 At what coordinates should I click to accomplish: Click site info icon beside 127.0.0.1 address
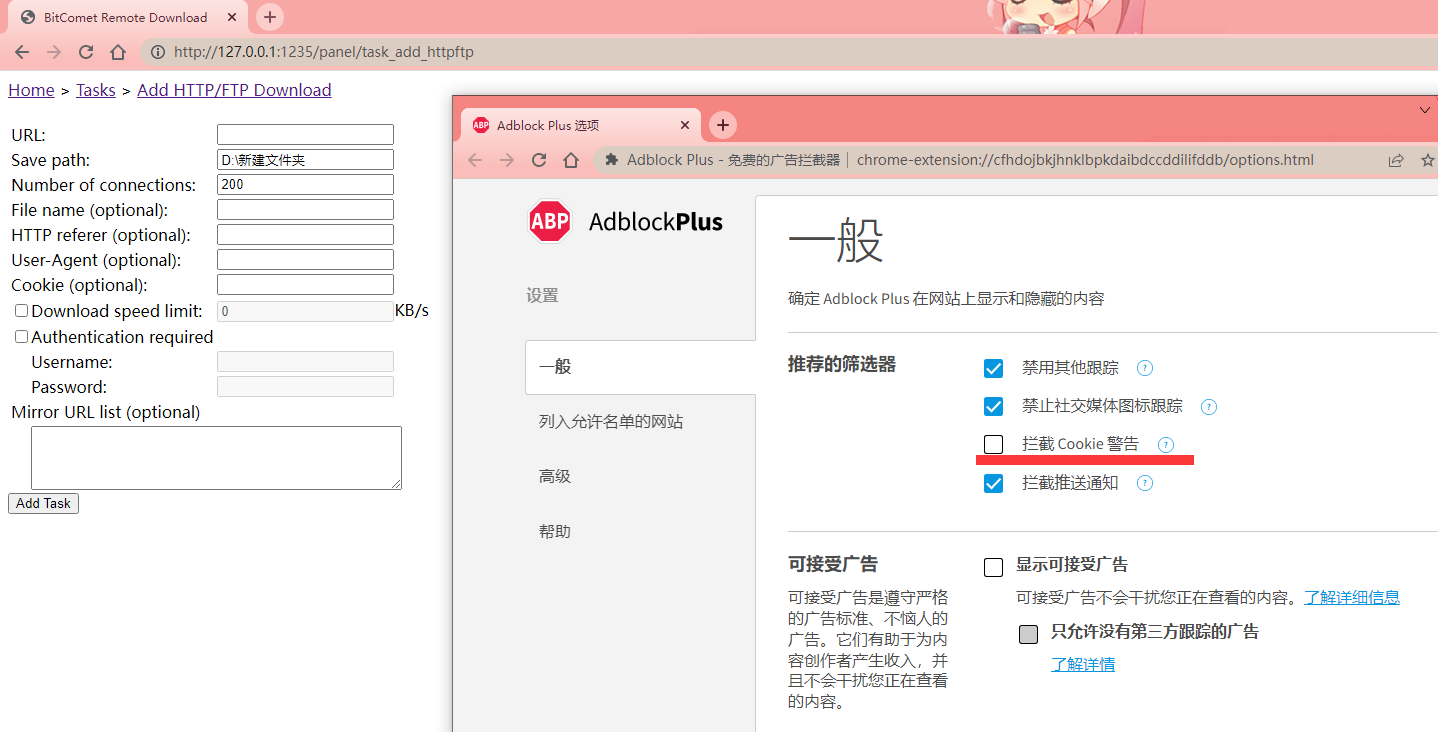[158, 52]
